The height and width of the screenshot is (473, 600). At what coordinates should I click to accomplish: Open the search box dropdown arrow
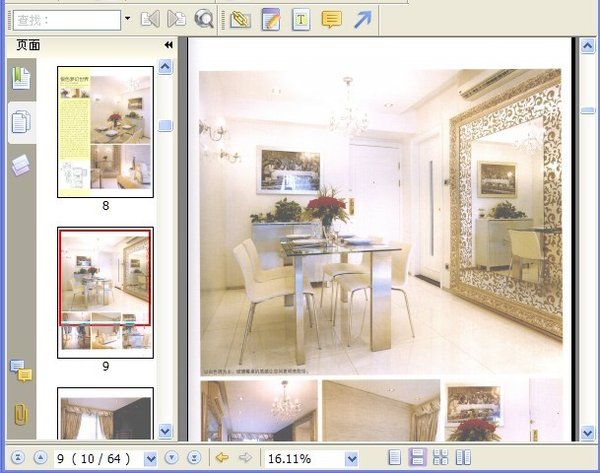click(127, 19)
